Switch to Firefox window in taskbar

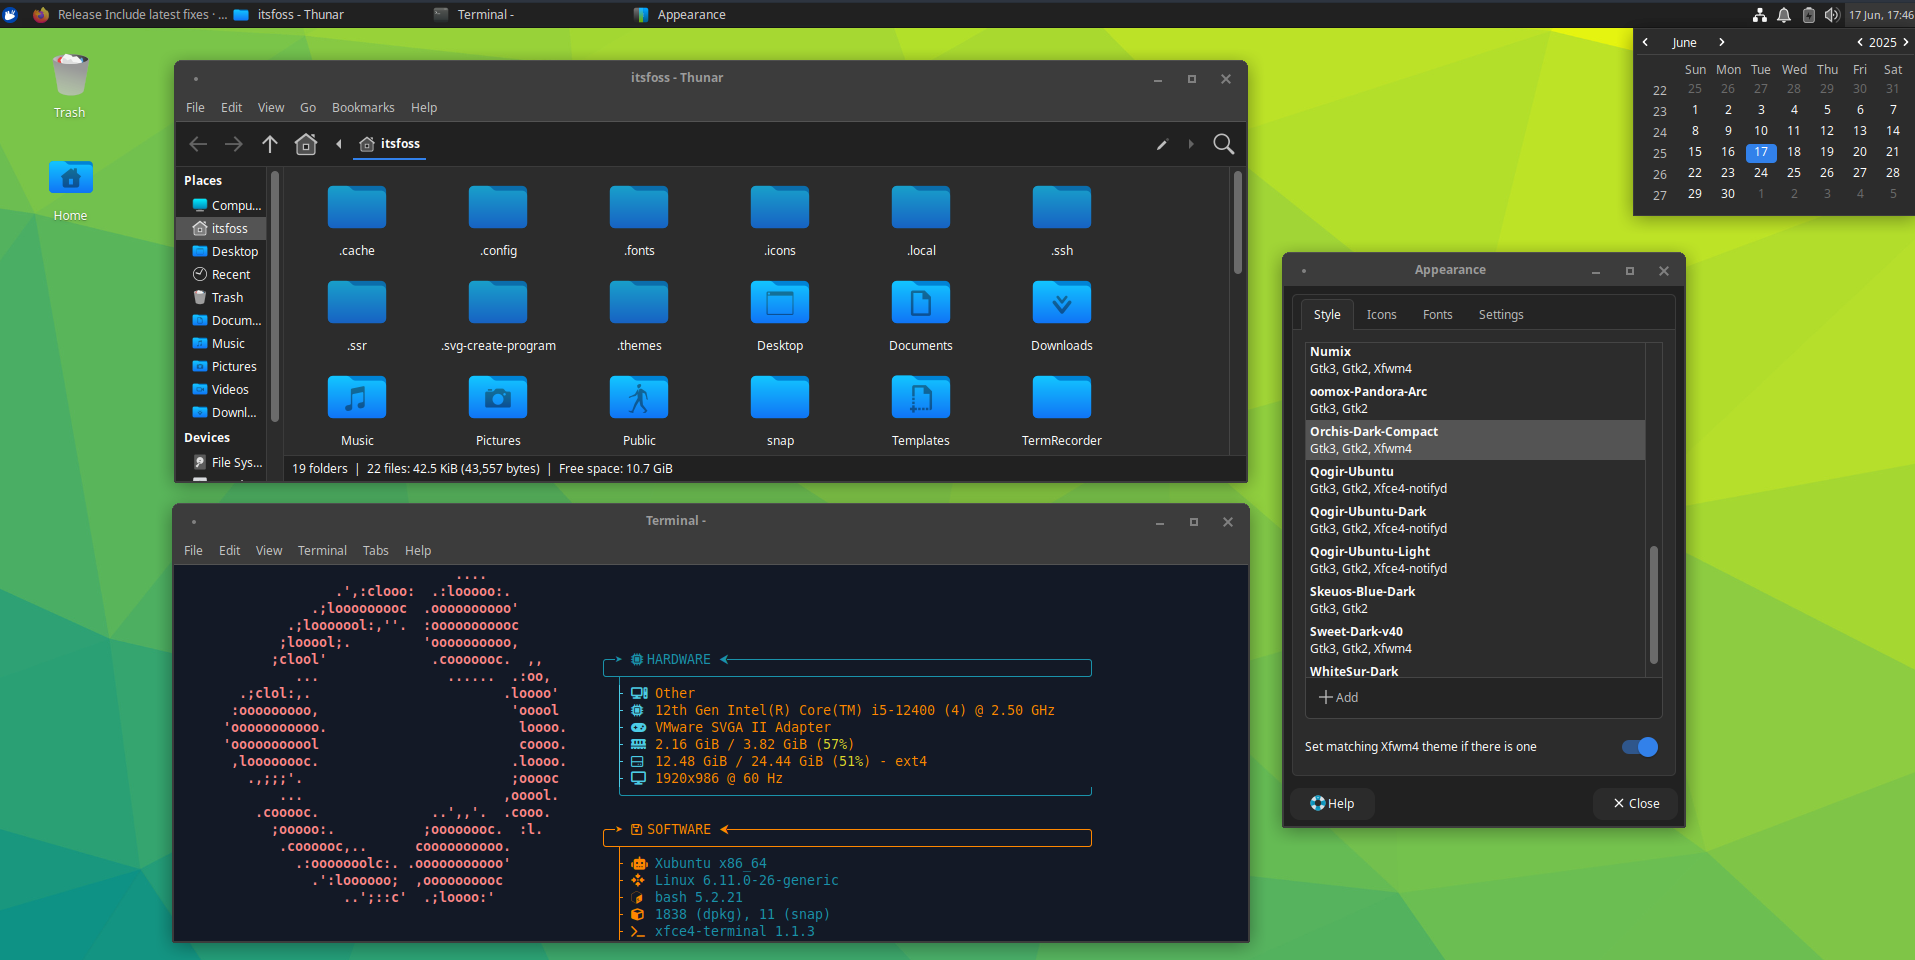click(x=129, y=14)
